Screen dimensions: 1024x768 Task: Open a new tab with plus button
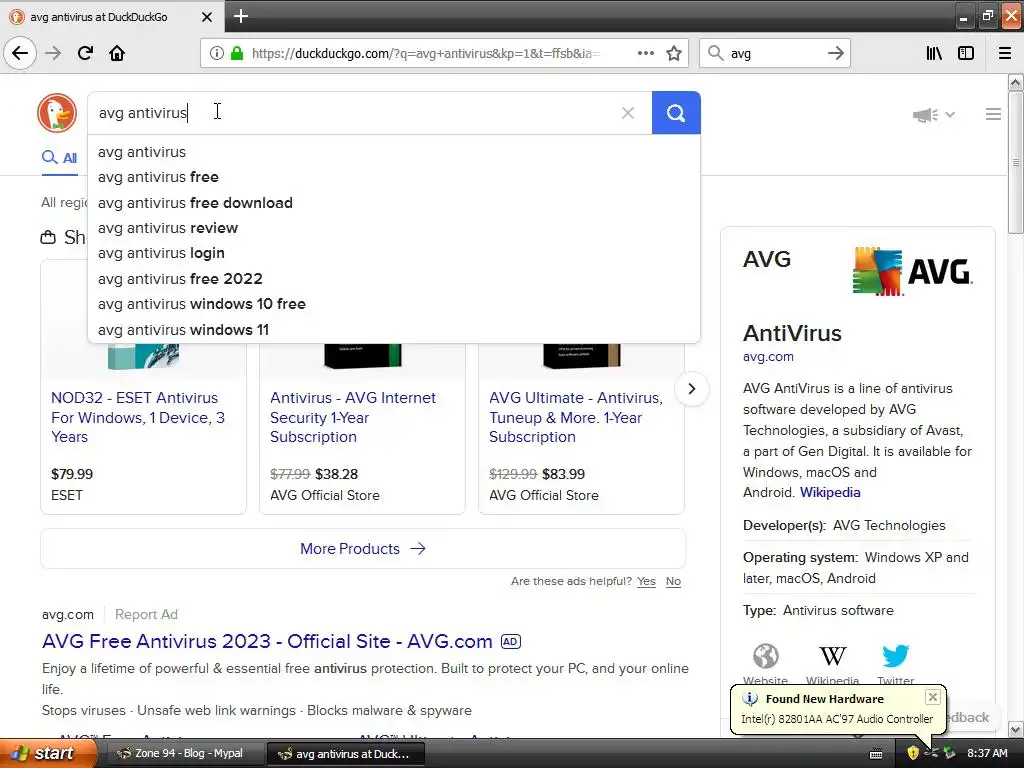(x=240, y=16)
